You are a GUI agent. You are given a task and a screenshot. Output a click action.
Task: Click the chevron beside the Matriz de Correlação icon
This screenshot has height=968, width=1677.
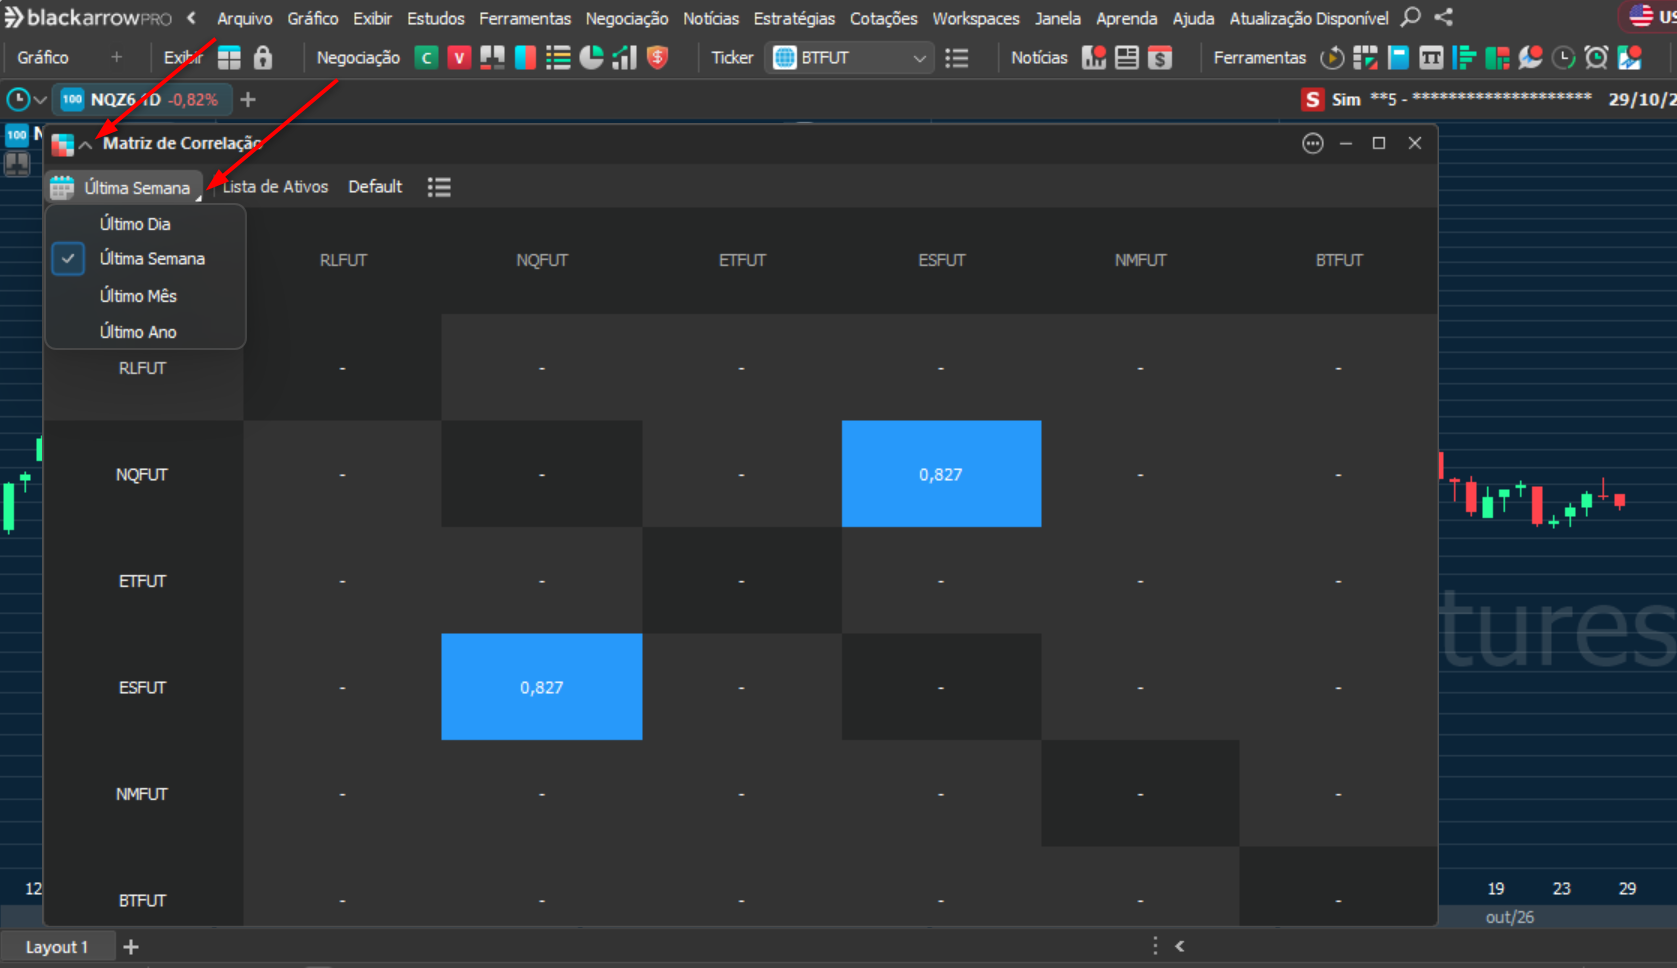pyautogui.click(x=86, y=145)
